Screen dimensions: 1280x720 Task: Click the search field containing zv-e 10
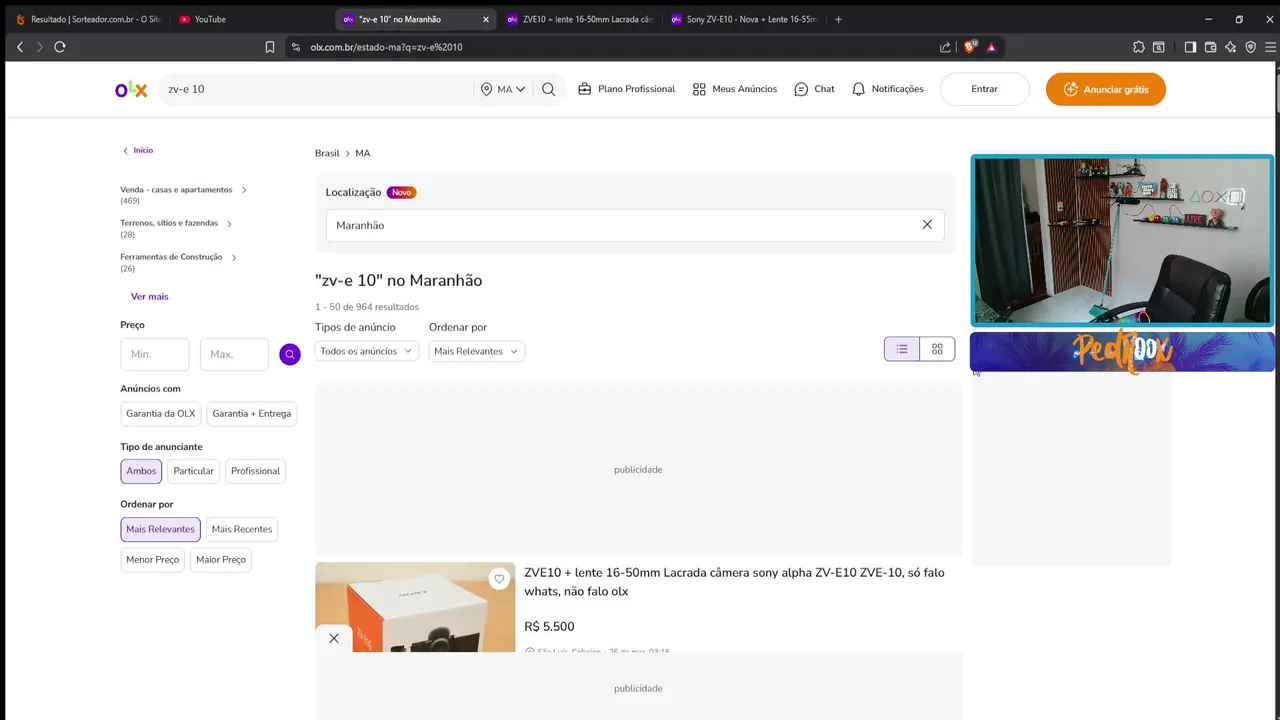[x=317, y=89]
